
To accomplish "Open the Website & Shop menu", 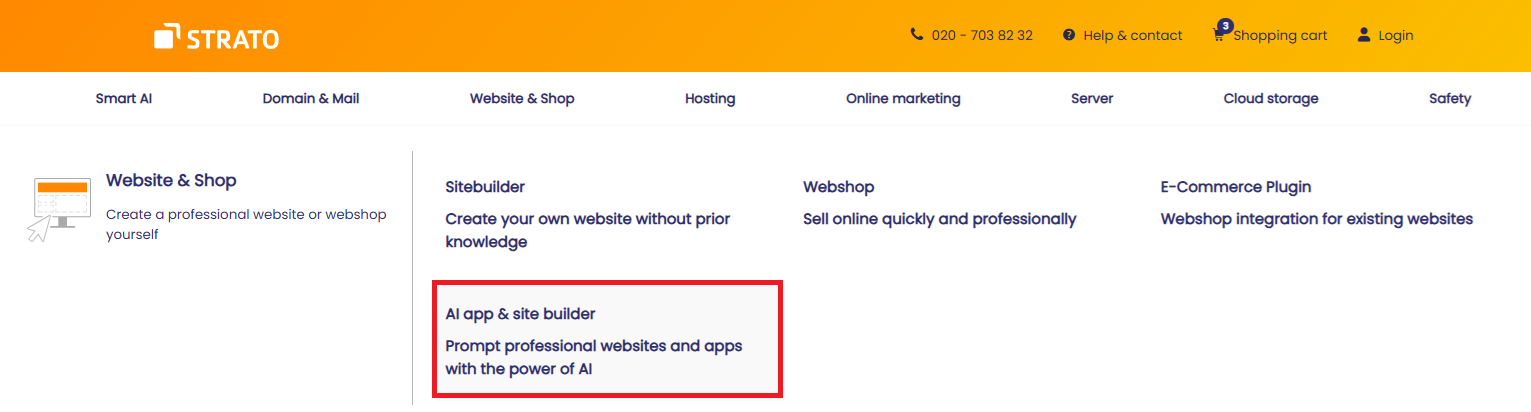I will pyautogui.click(x=522, y=98).
